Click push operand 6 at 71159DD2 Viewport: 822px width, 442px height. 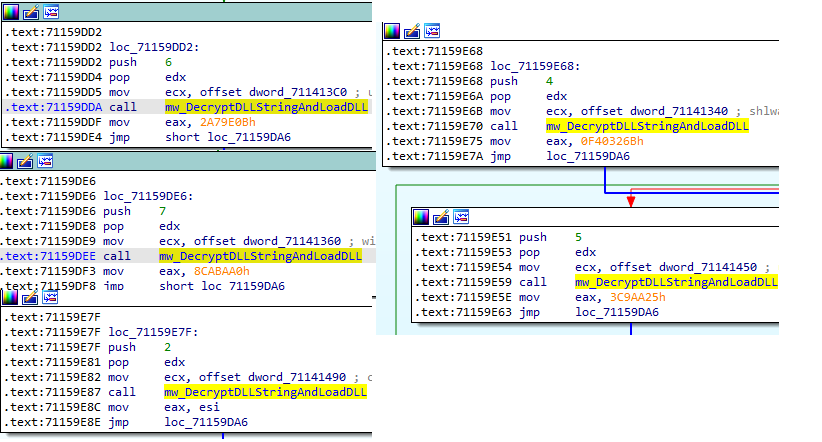[168, 62]
